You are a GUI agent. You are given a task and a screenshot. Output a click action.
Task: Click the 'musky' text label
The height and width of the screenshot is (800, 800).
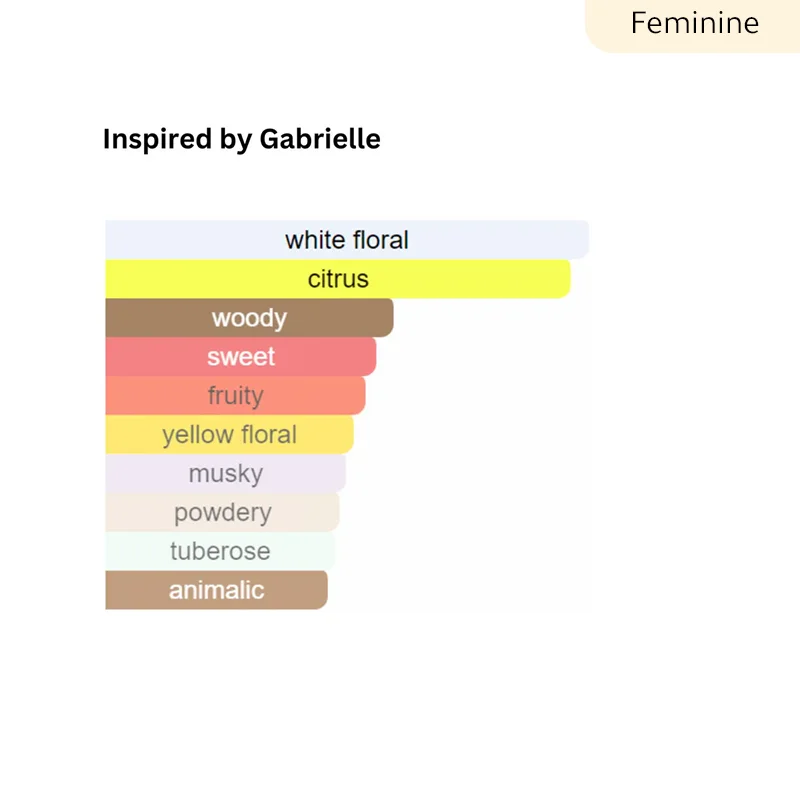point(226,473)
